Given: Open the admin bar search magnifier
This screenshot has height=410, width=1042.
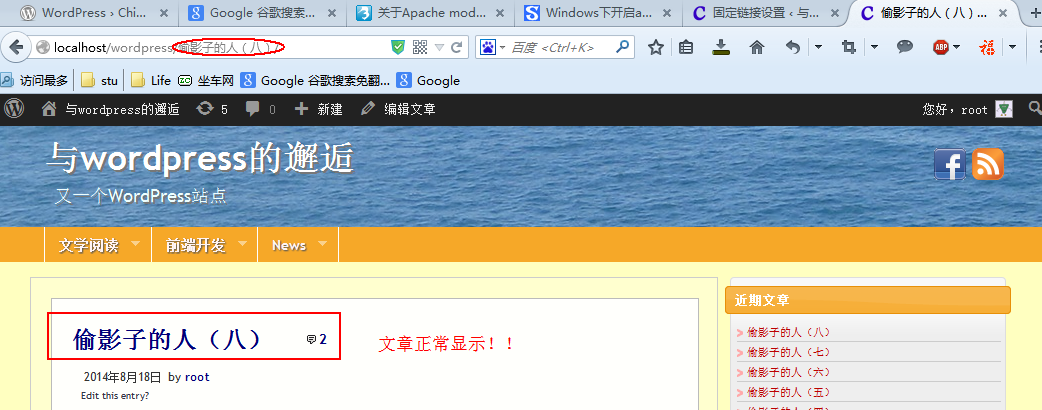Looking at the screenshot, I should point(1035,108).
